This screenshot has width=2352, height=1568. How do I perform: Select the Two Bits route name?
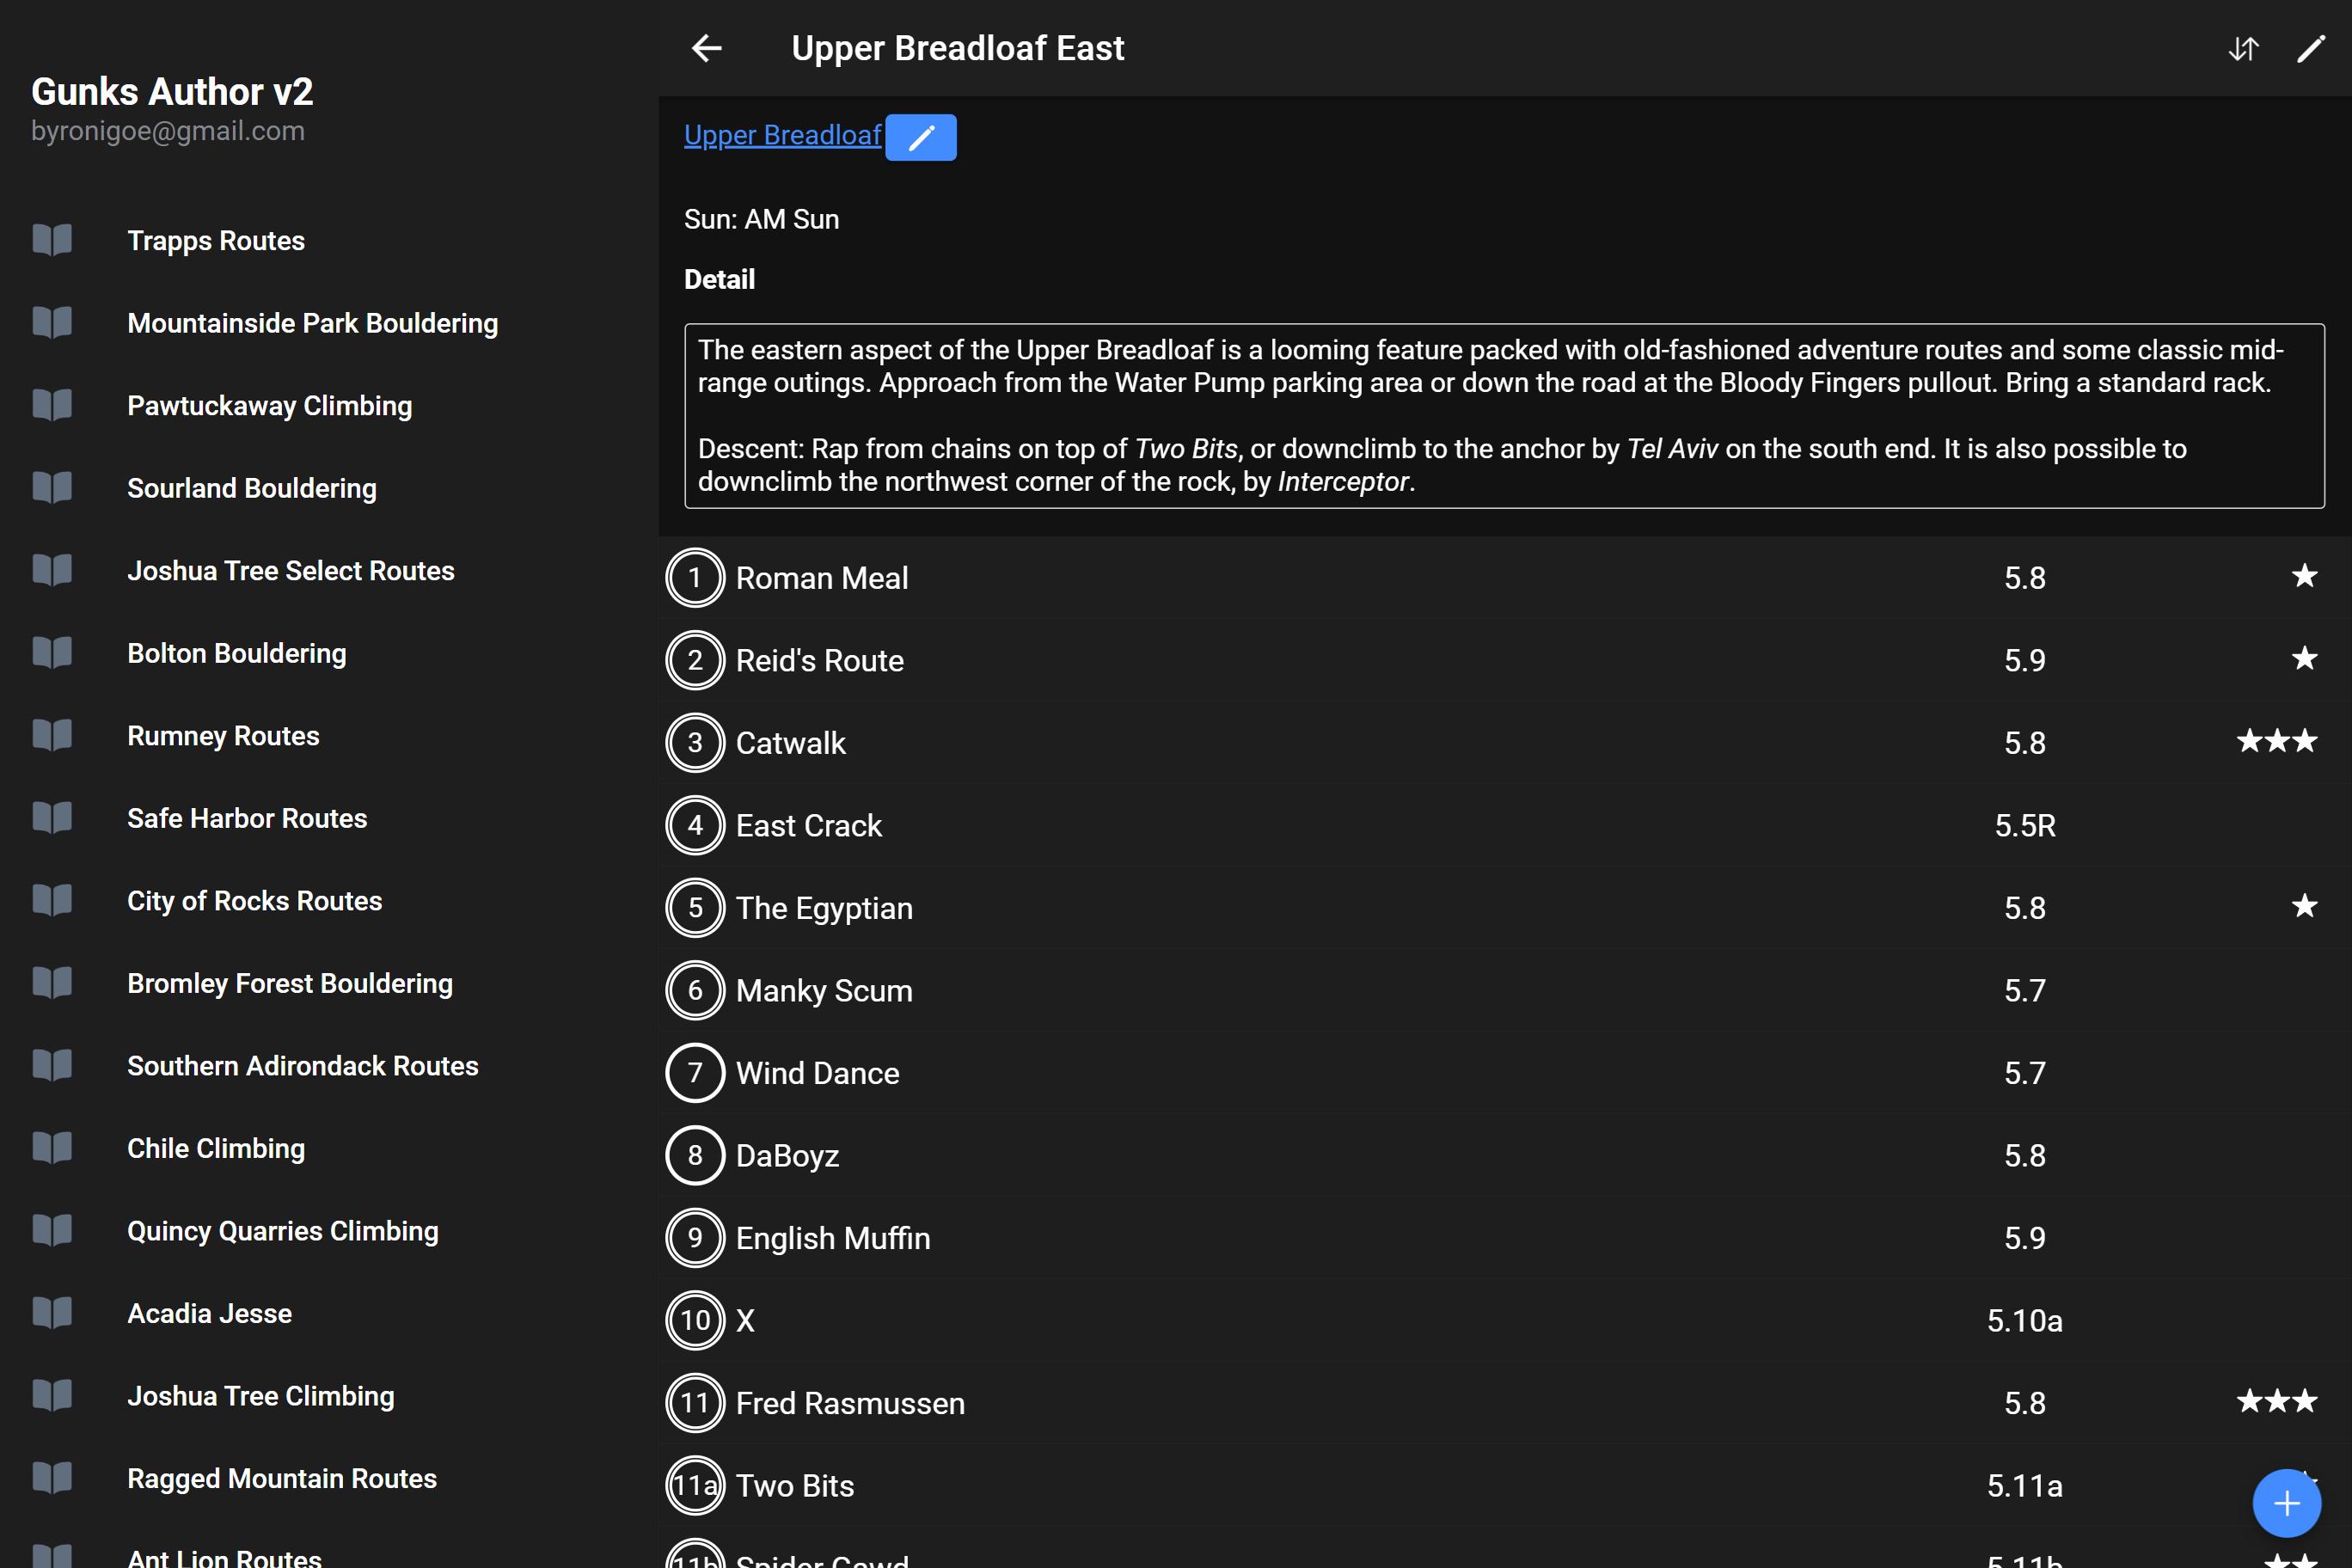(x=795, y=1485)
